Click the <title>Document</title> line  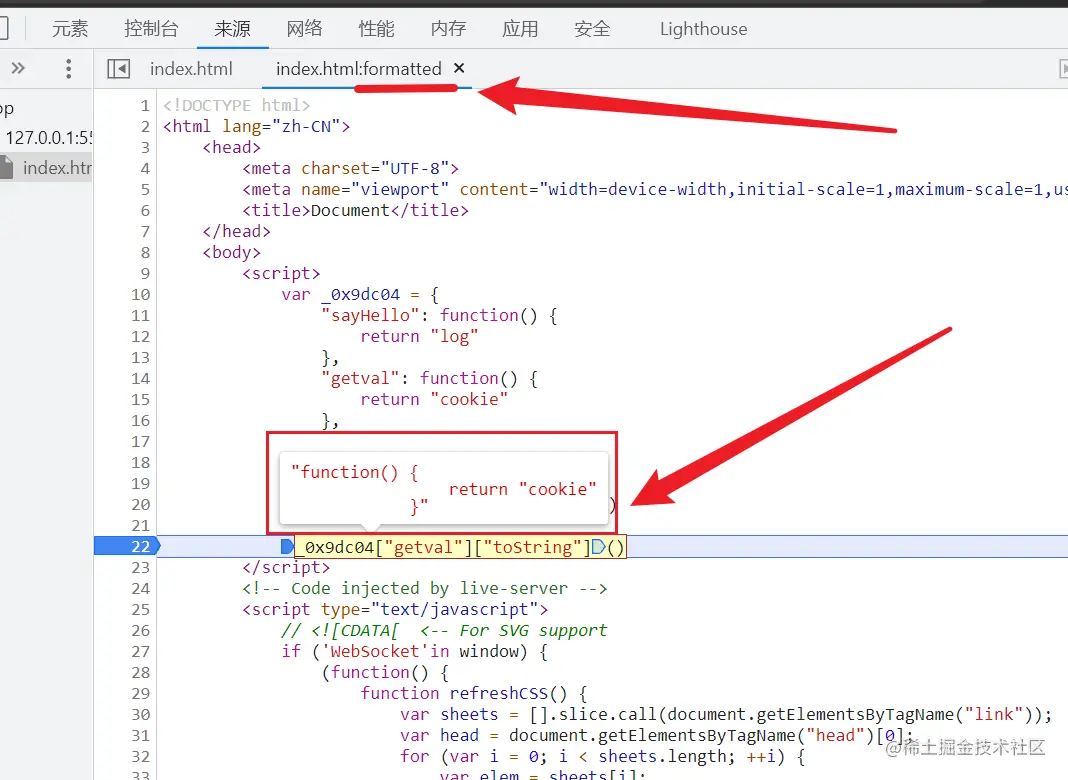[356, 210]
